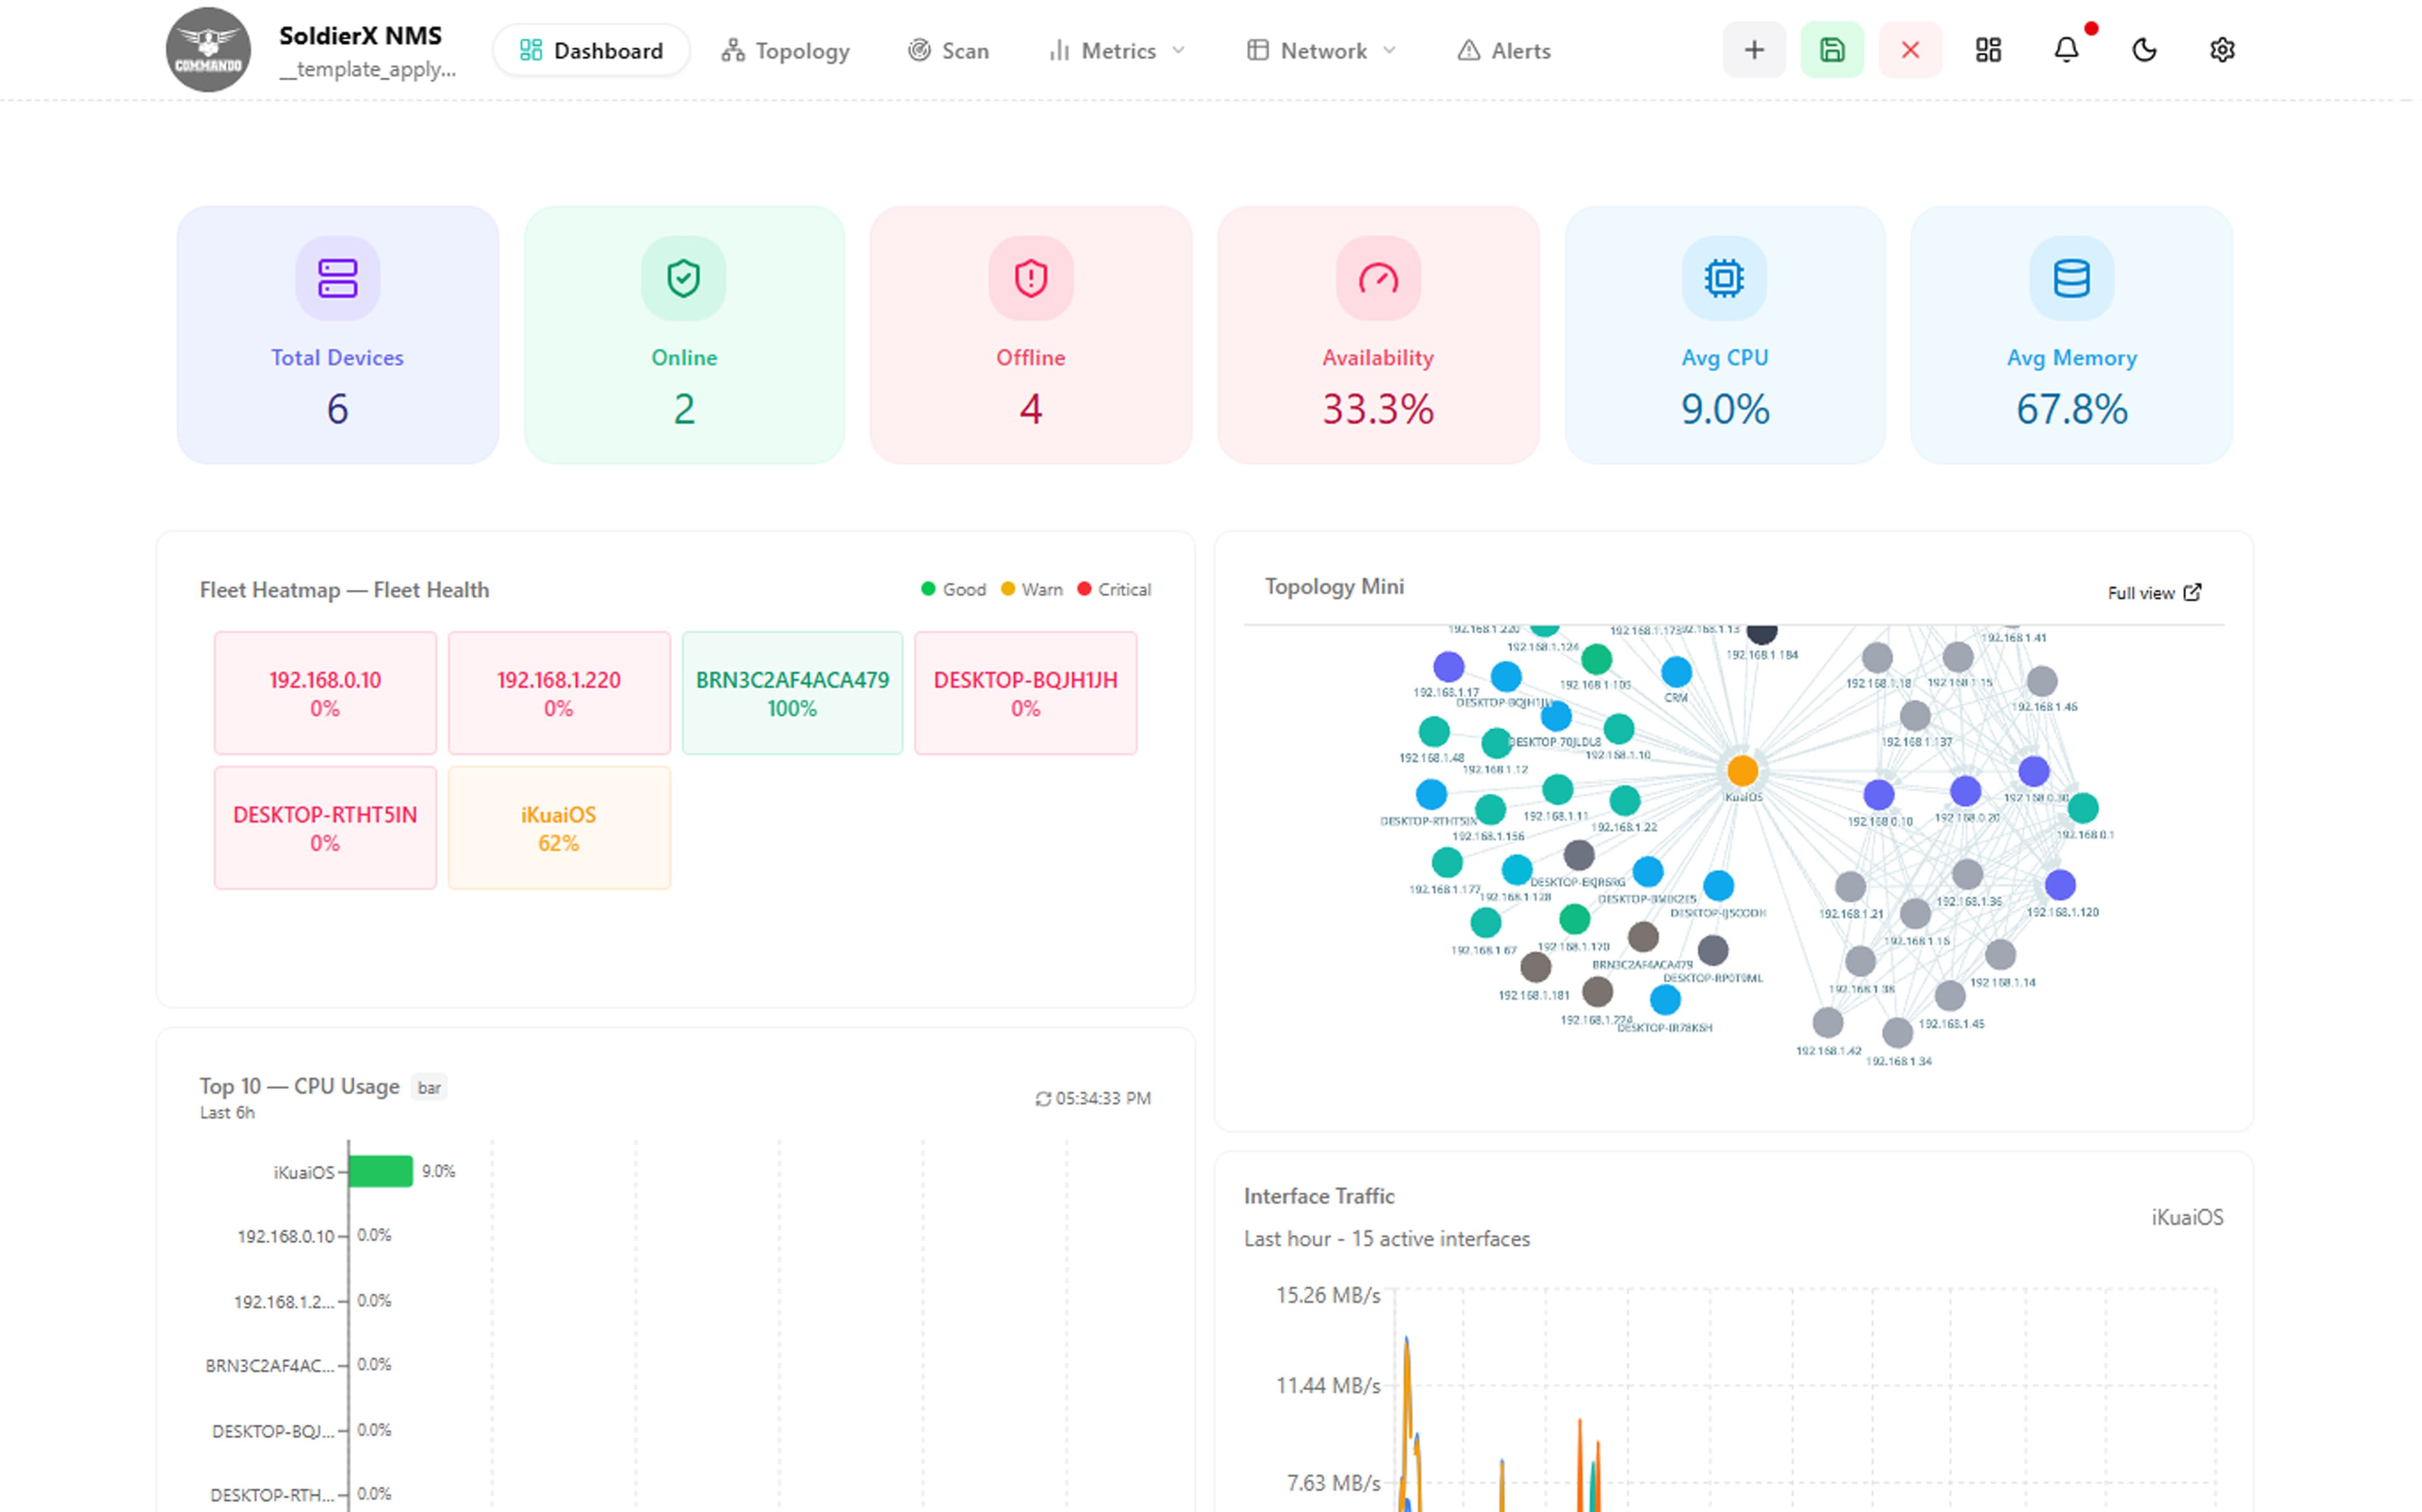Image resolution: width=2422 pixels, height=1512 pixels.
Task: Click 'Last hour - 15 active interfaces' text
Action: coord(1387,1239)
